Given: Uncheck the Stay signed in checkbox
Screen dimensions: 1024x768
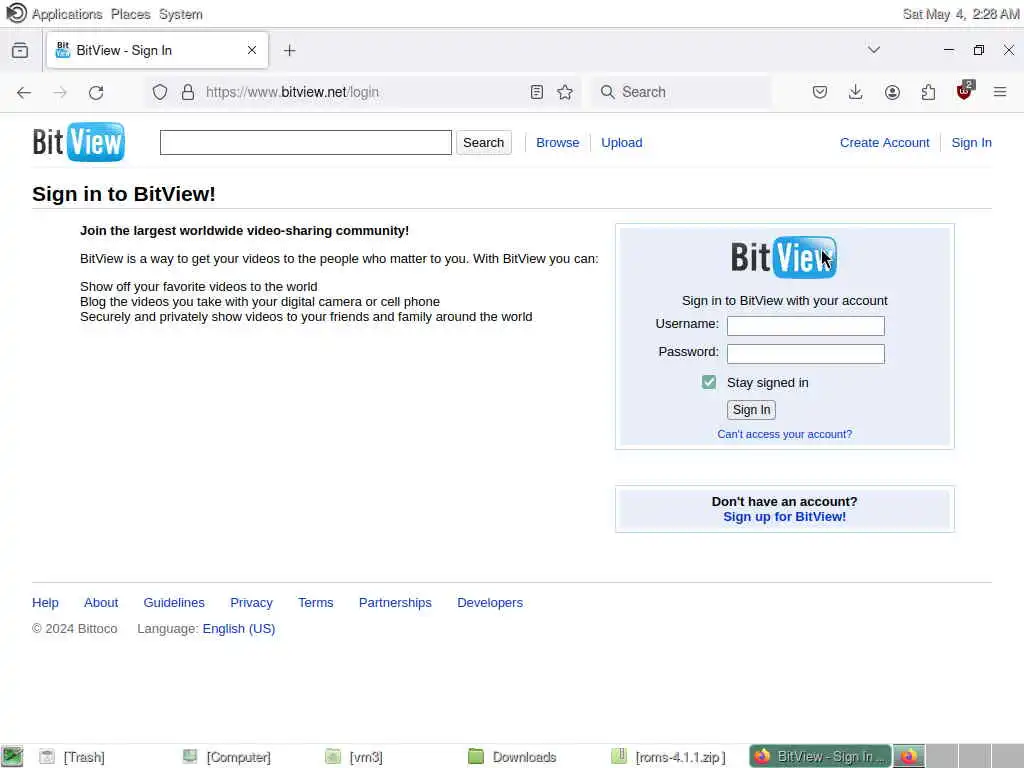Looking at the screenshot, I should 709,383.
